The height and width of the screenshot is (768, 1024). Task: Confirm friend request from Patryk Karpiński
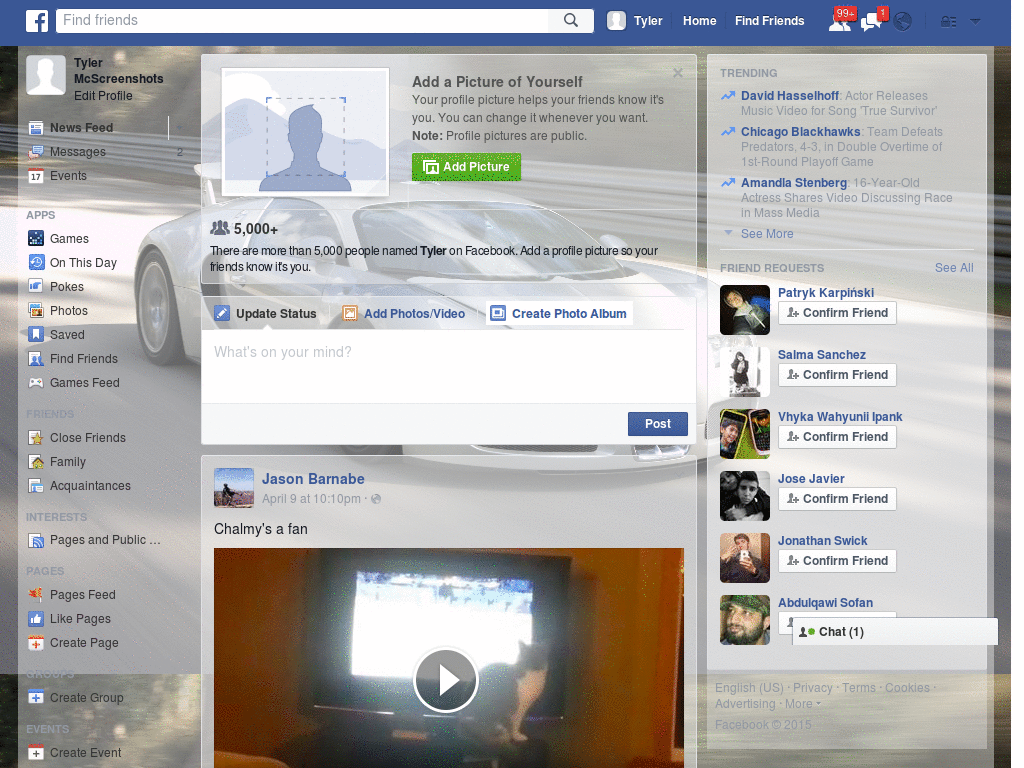pos(837,313)
